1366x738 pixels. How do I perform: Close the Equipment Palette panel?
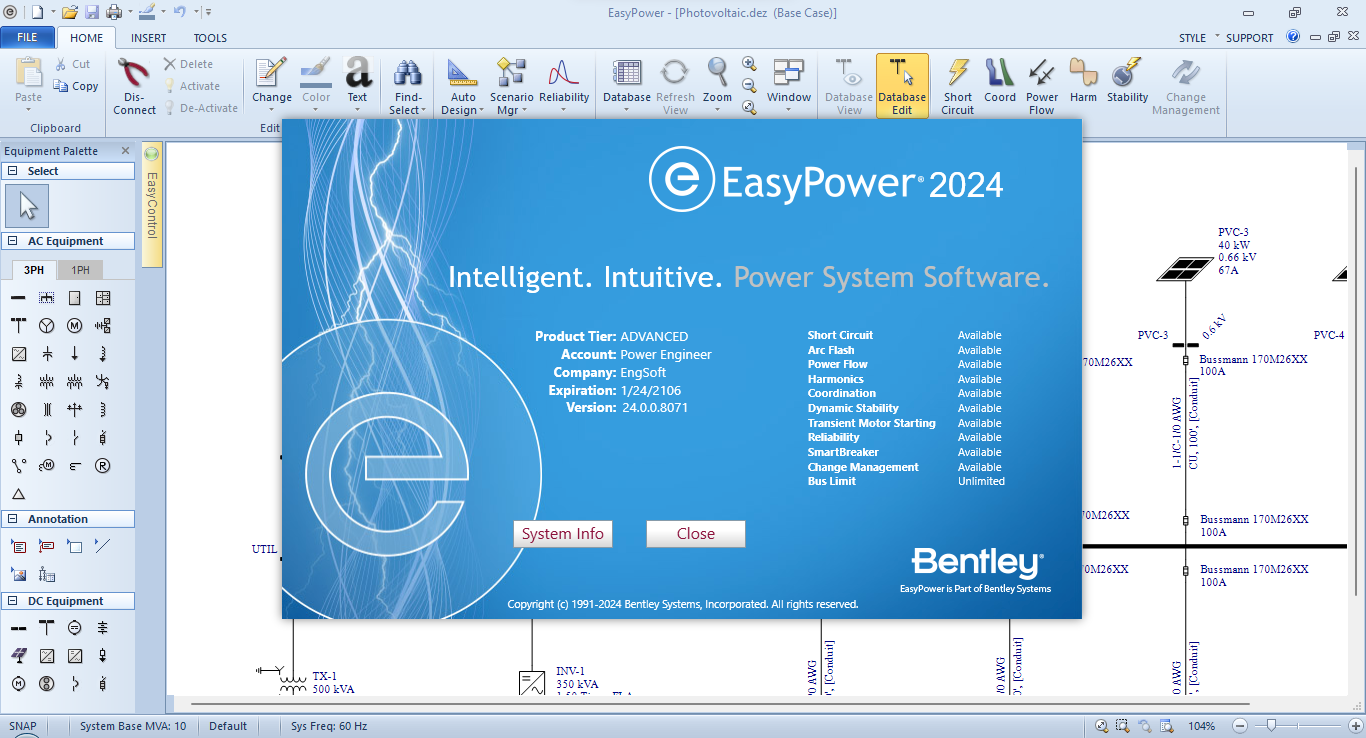coord(125,151)
